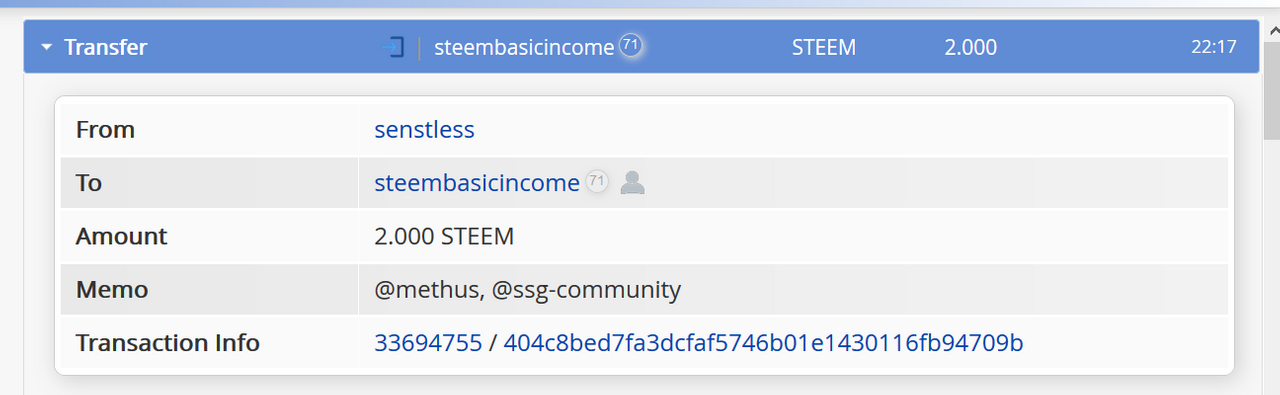This screenshot has width=1280, height=395.
Task: Click steembasicincome name in the blue header
Action: coord(524,47)
